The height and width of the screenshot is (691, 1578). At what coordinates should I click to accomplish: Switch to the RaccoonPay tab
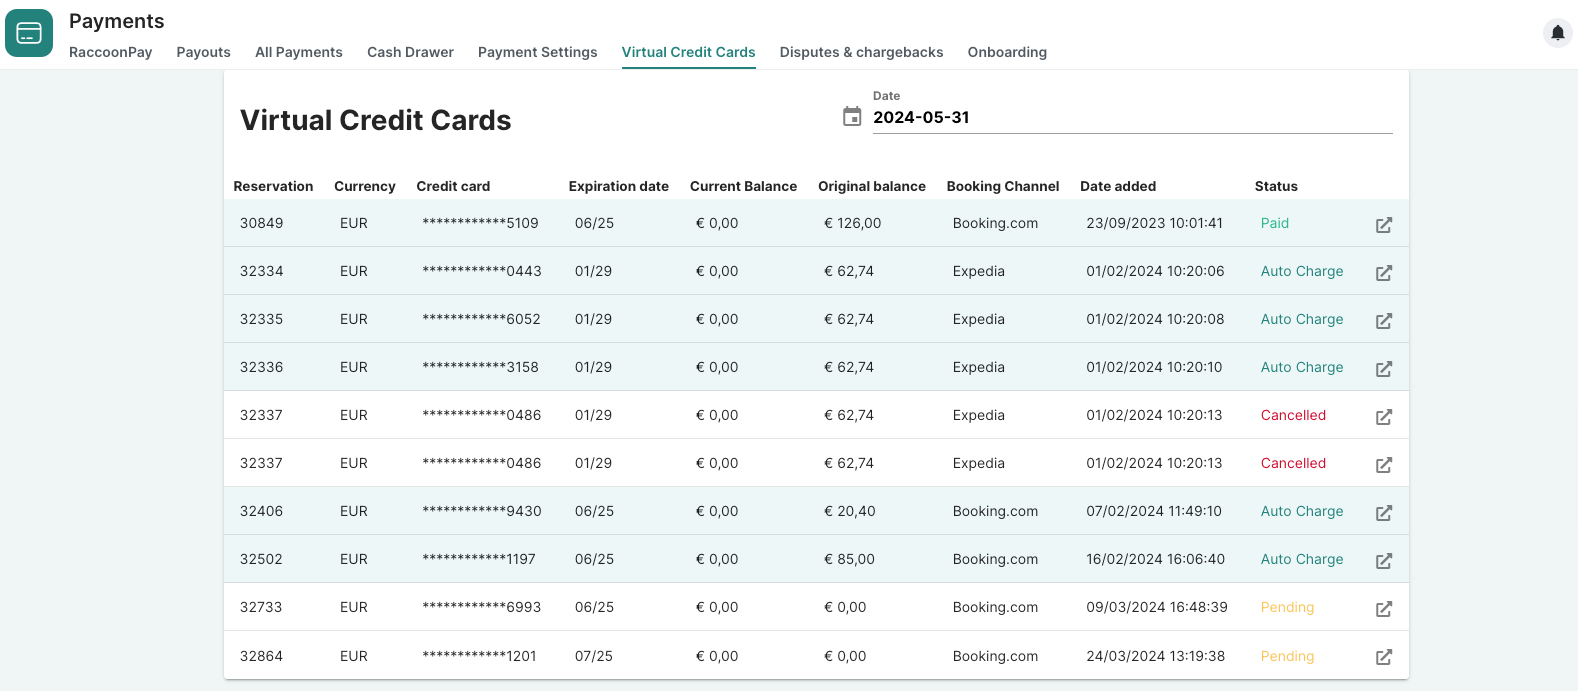tap(110, 52)
